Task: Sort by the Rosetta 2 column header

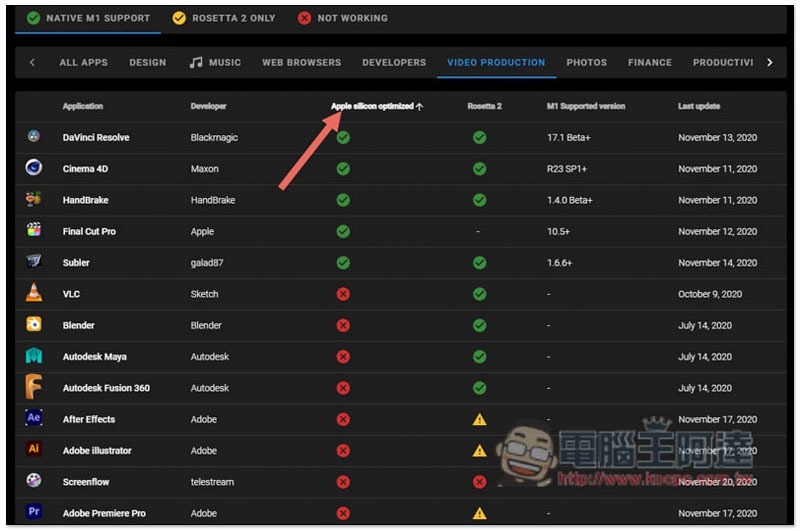Action: (x=484, y=106)
